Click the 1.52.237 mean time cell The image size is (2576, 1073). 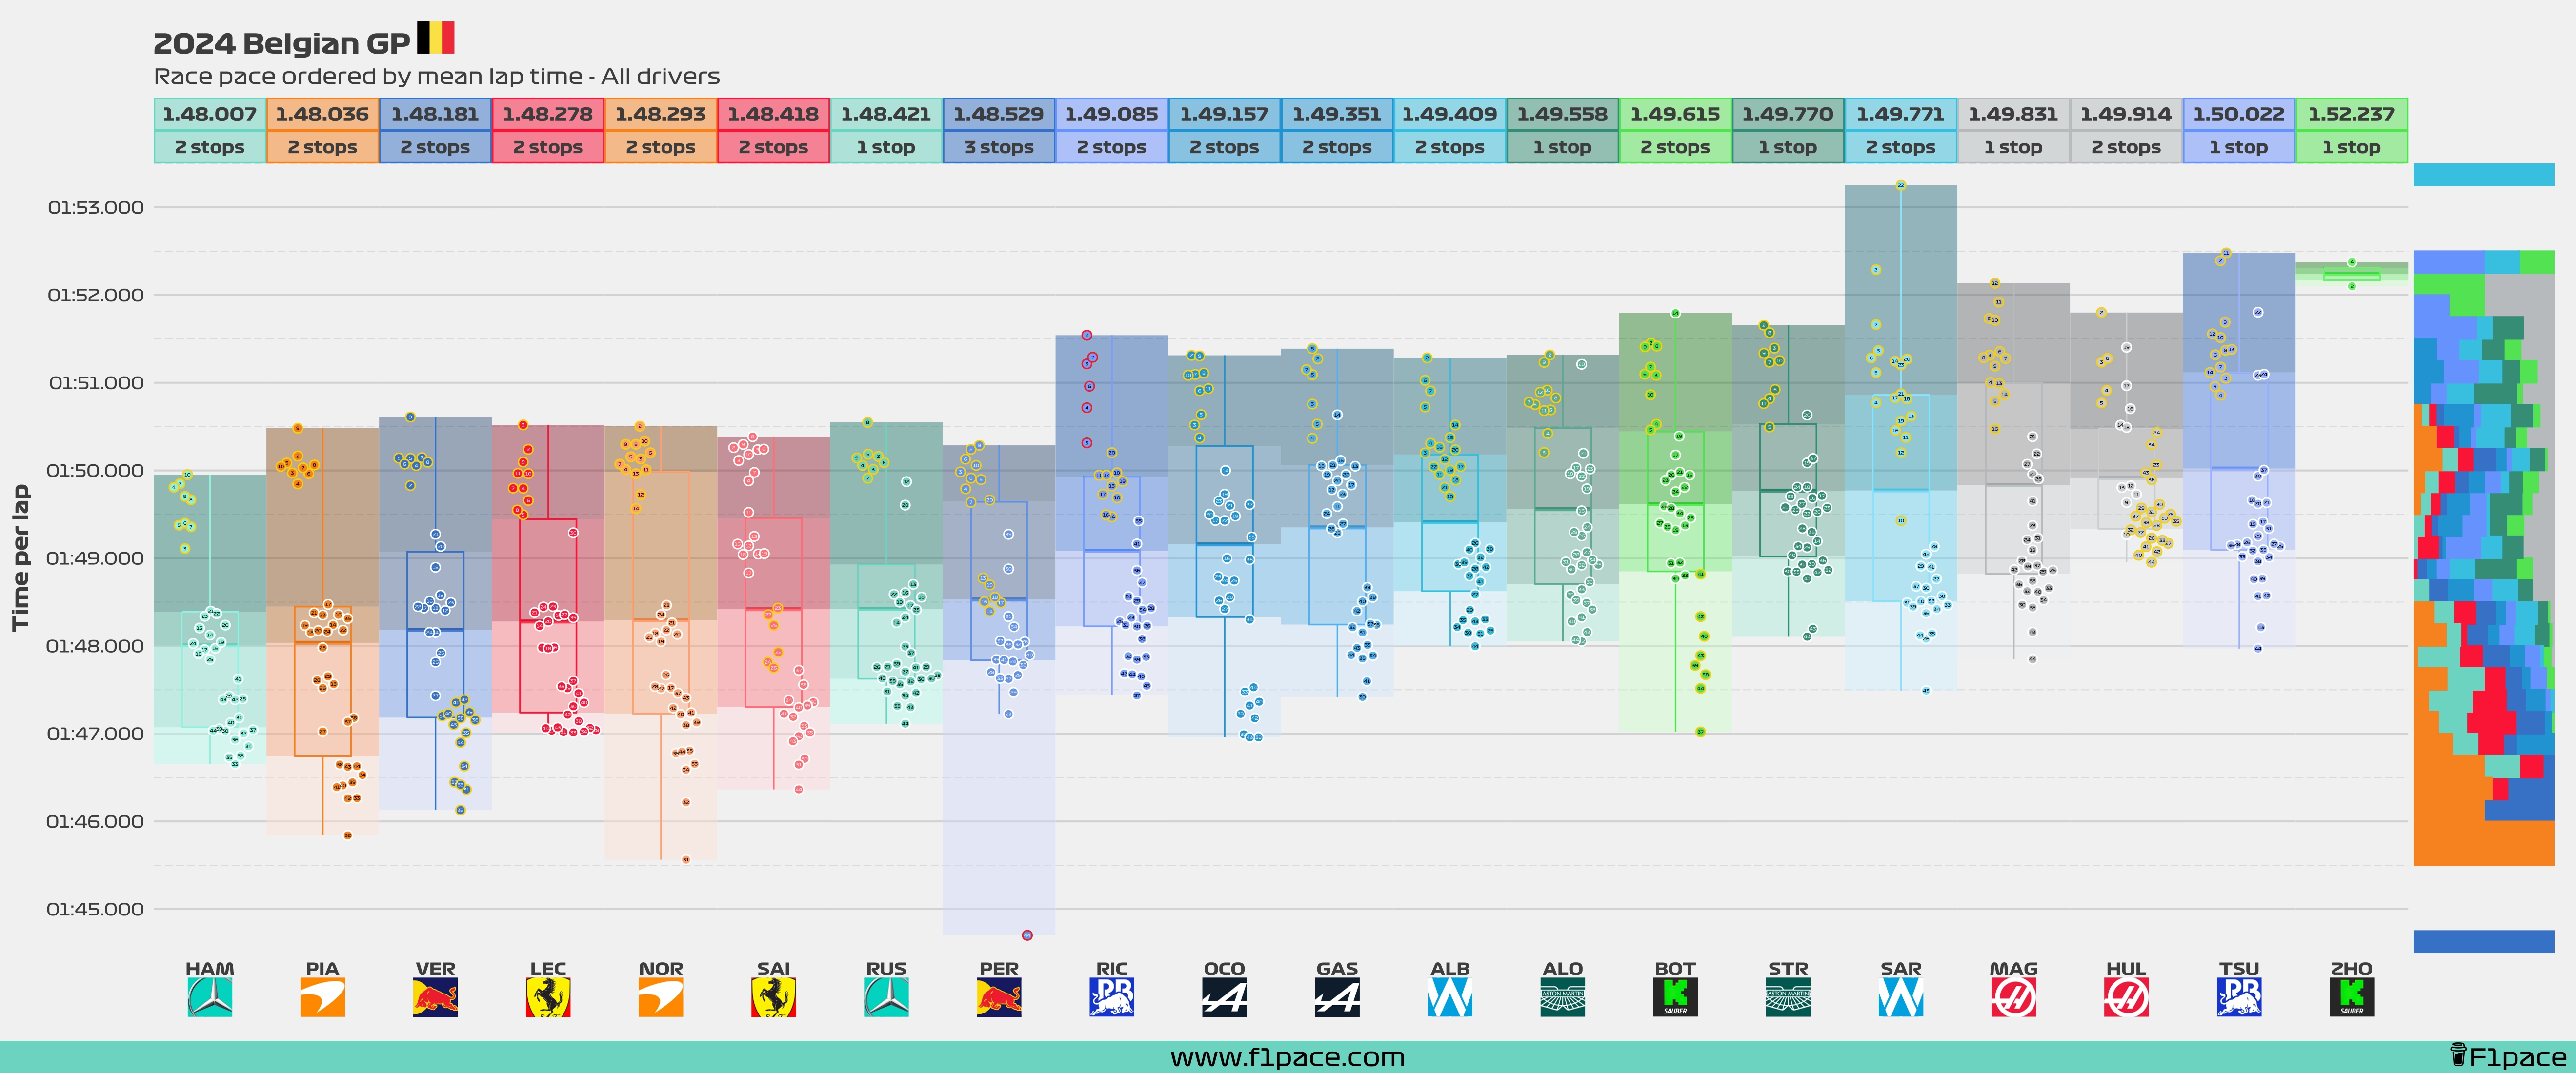2352,114
